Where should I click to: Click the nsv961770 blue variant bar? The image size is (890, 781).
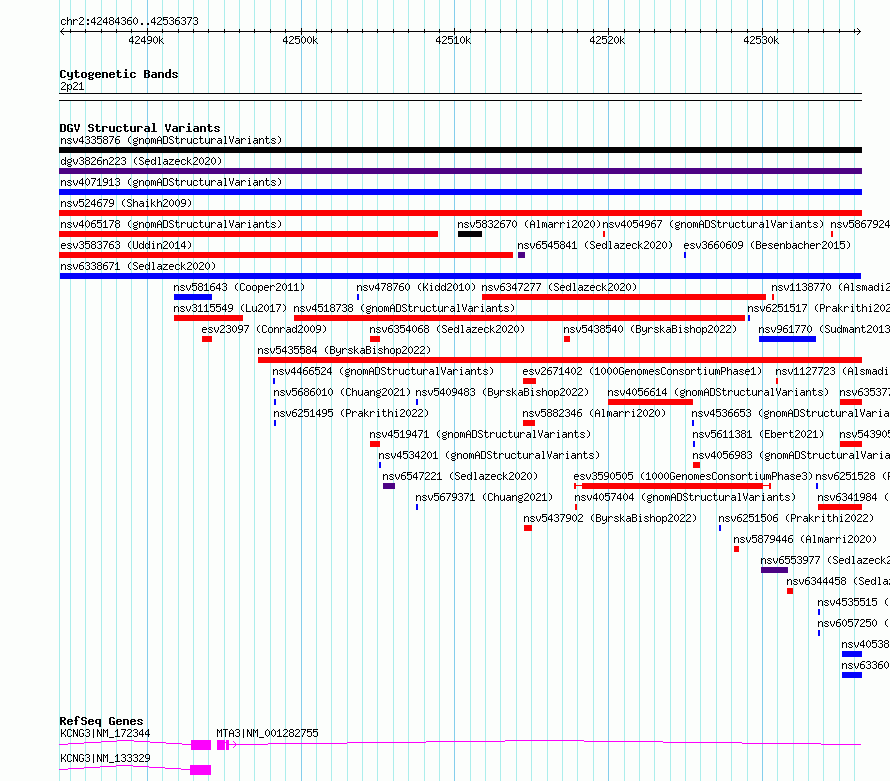787,339
